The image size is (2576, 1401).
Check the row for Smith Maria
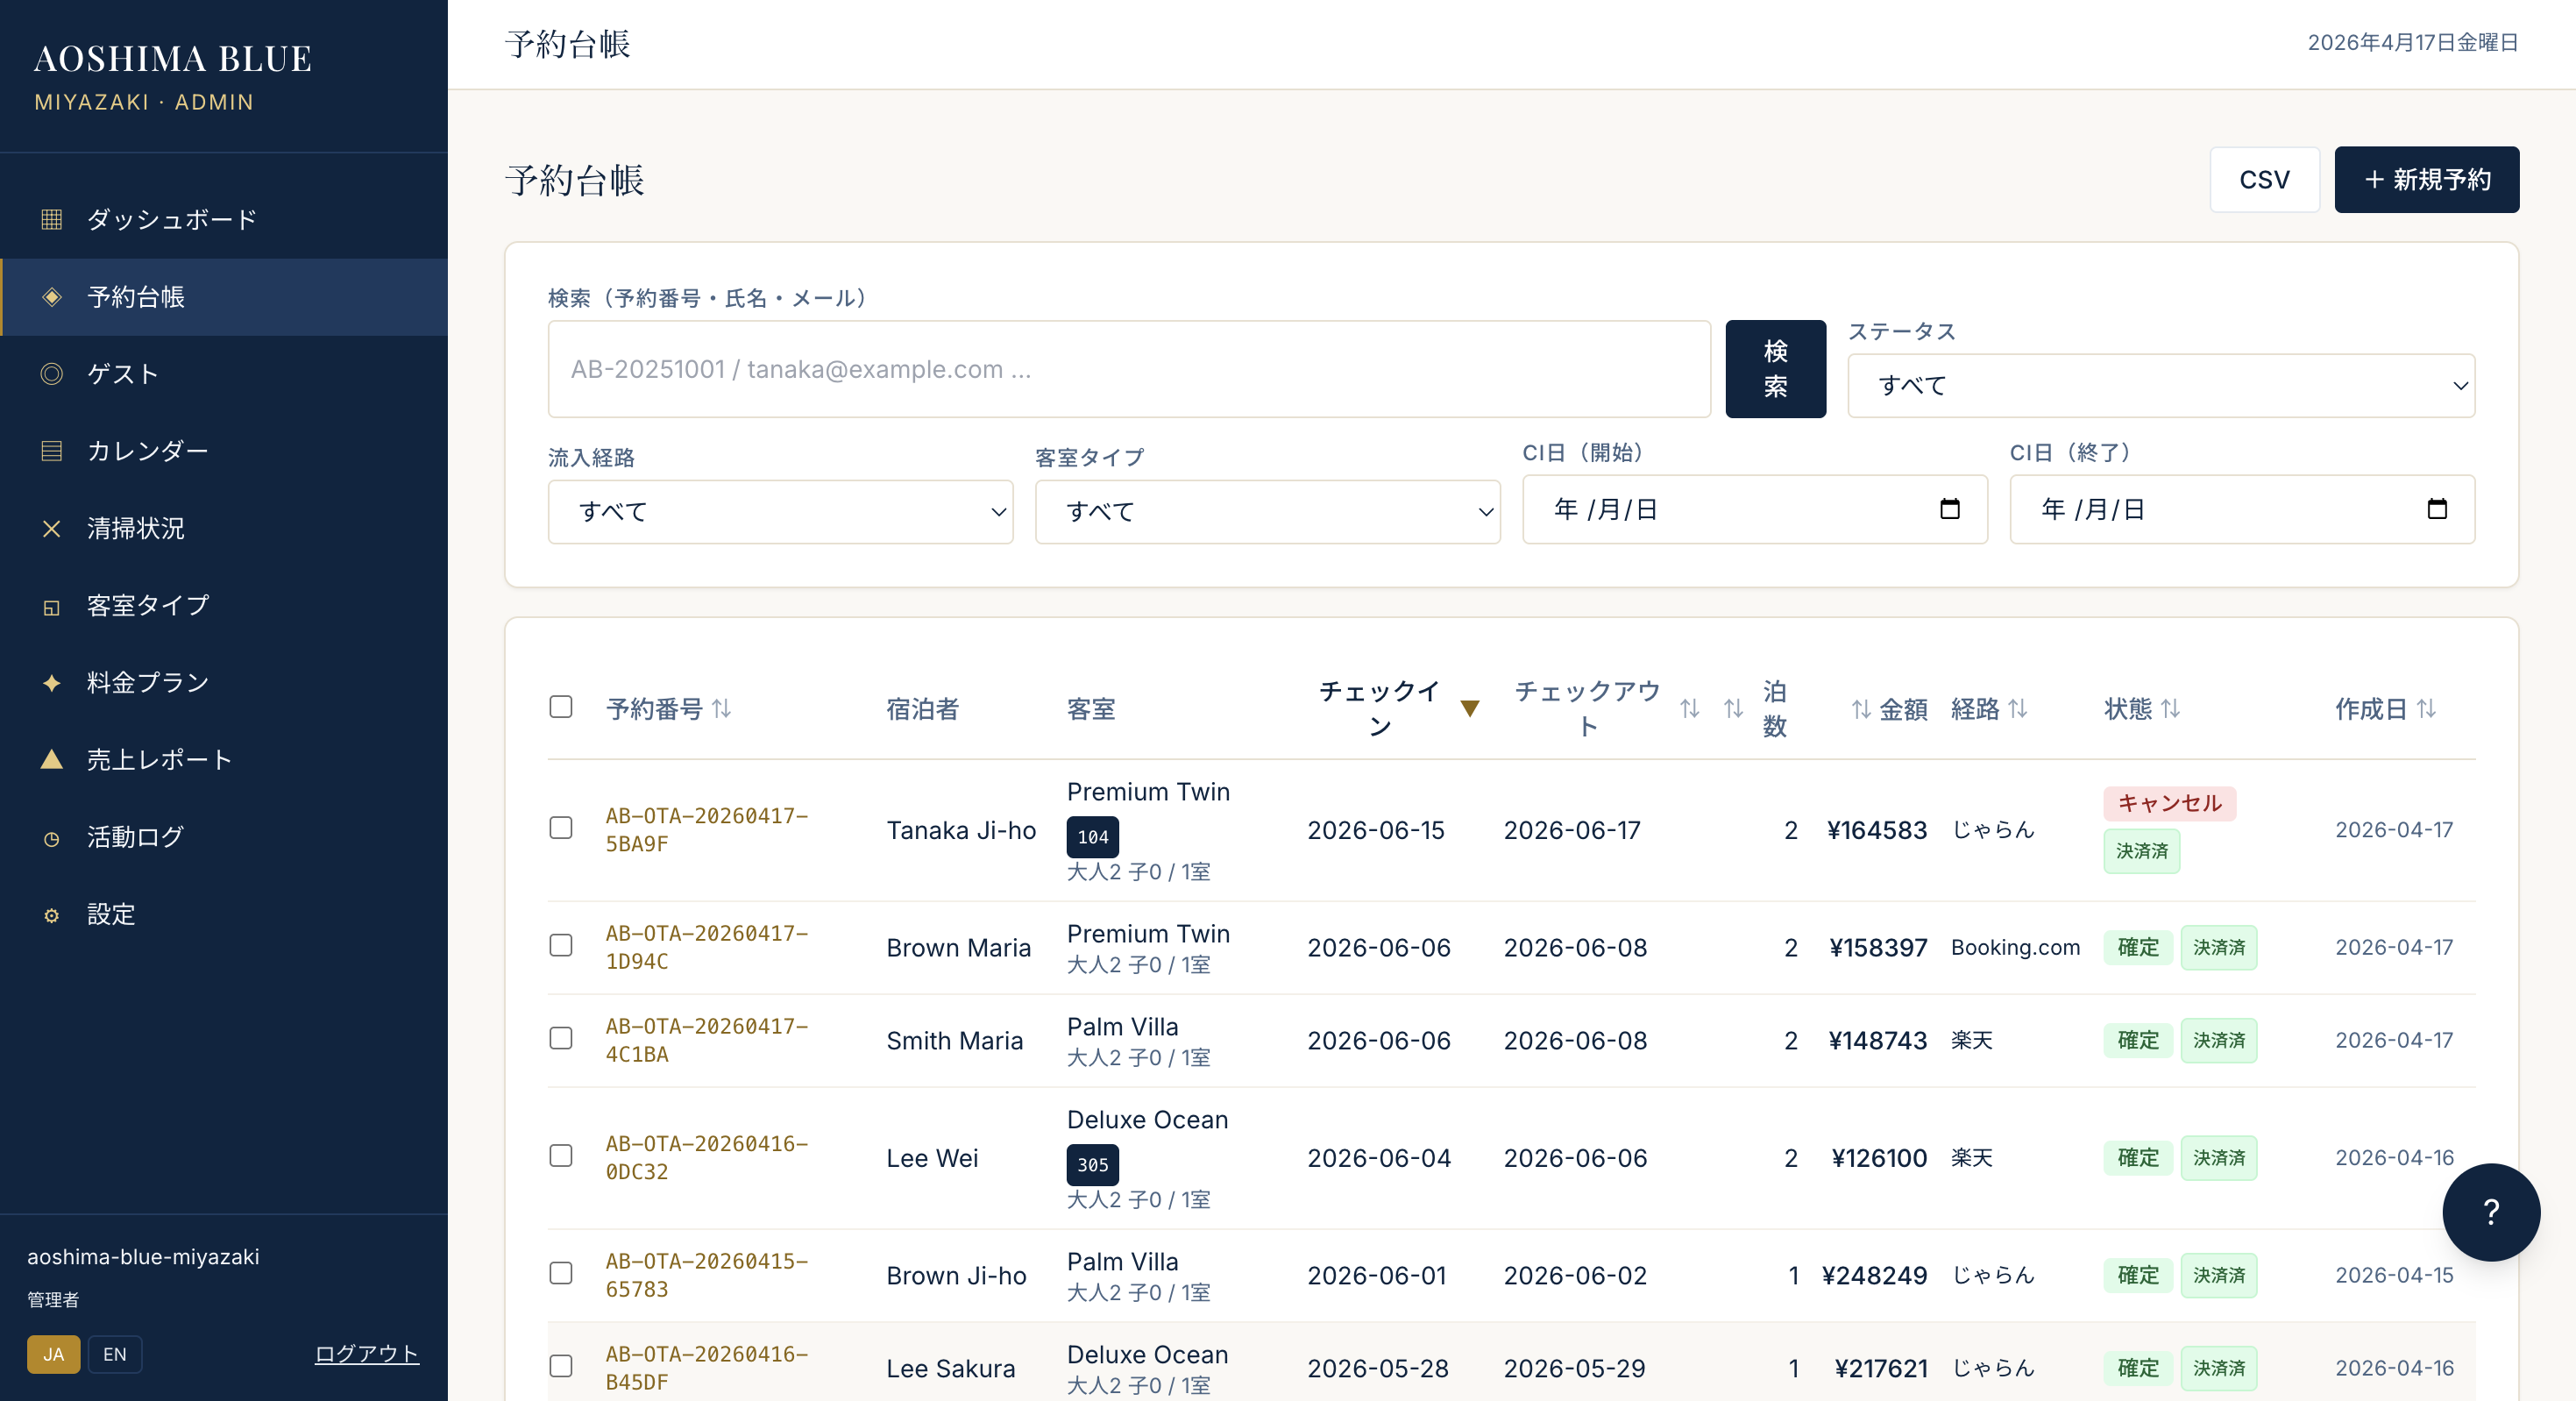click(x=561, y=1039)
